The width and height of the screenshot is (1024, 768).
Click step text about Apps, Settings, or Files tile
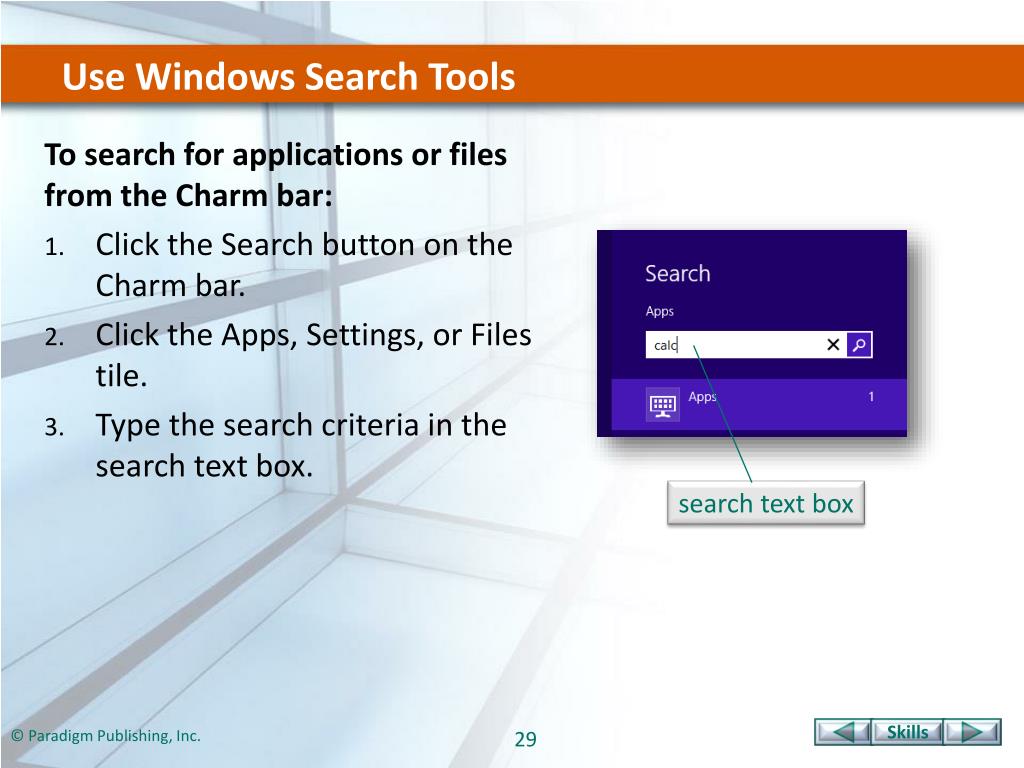click(x=313, y=355)
